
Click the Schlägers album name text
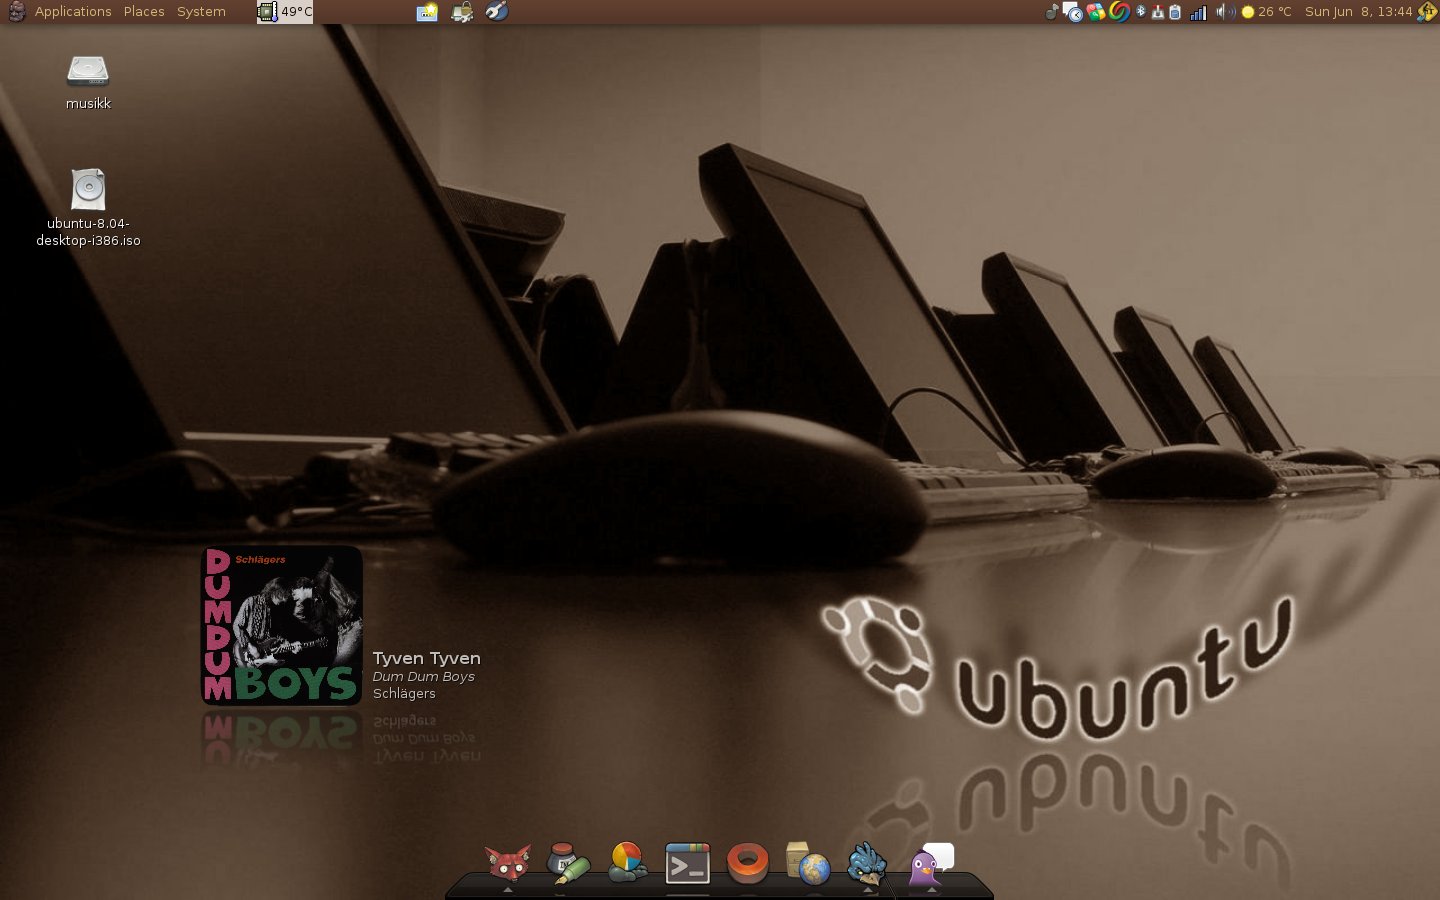pos(404,694)
